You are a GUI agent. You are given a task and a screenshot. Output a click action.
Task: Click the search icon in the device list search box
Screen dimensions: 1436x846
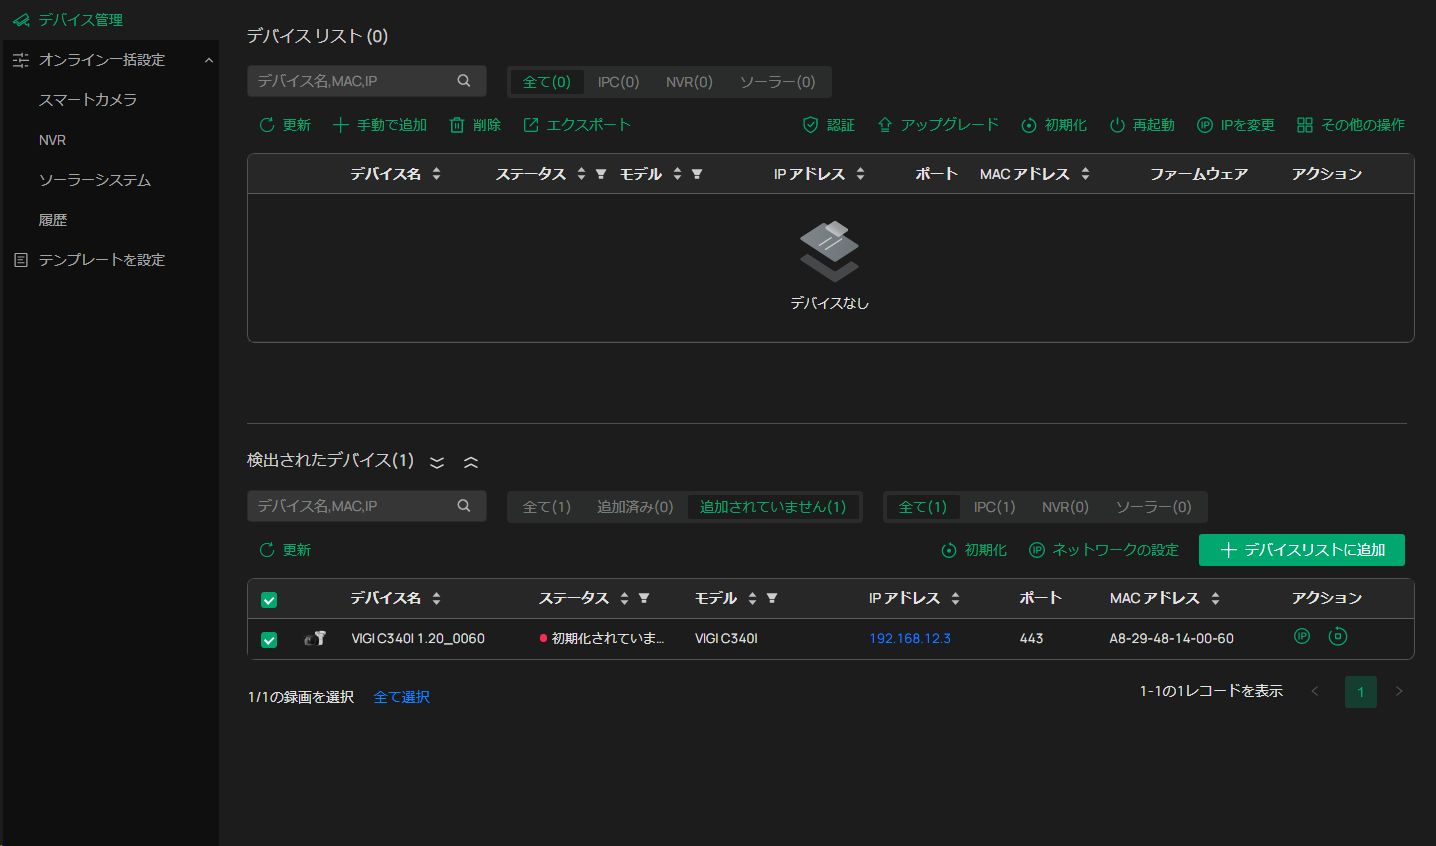pos(464,81)
